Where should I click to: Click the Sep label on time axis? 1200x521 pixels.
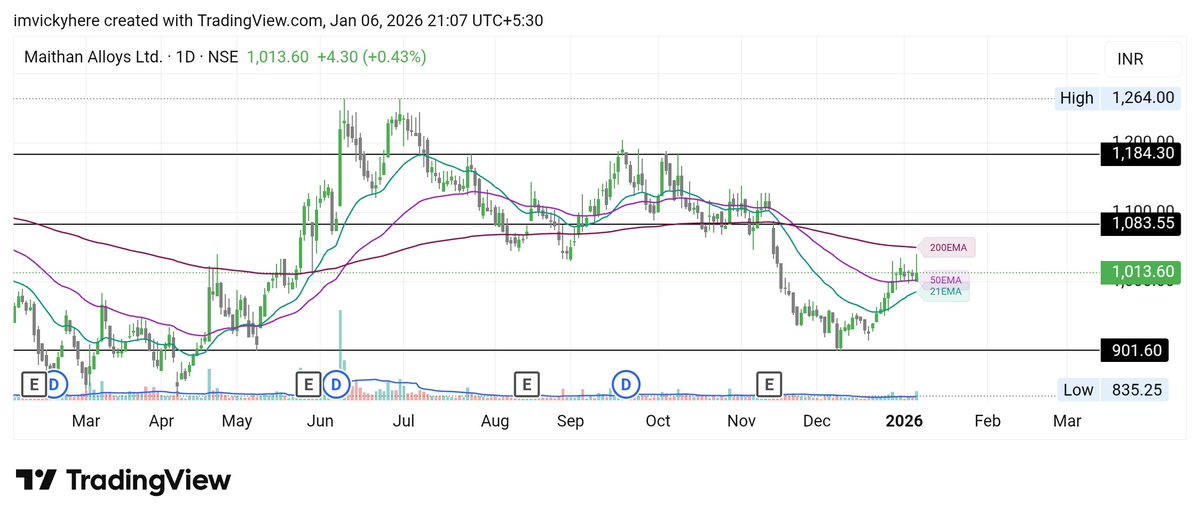[x=571, y=421]
